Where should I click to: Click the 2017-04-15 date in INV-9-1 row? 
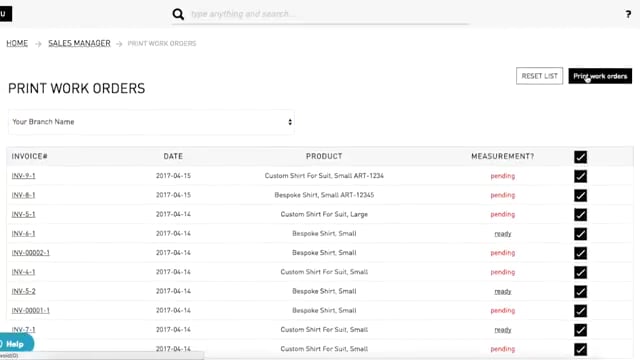coord(173,176)
